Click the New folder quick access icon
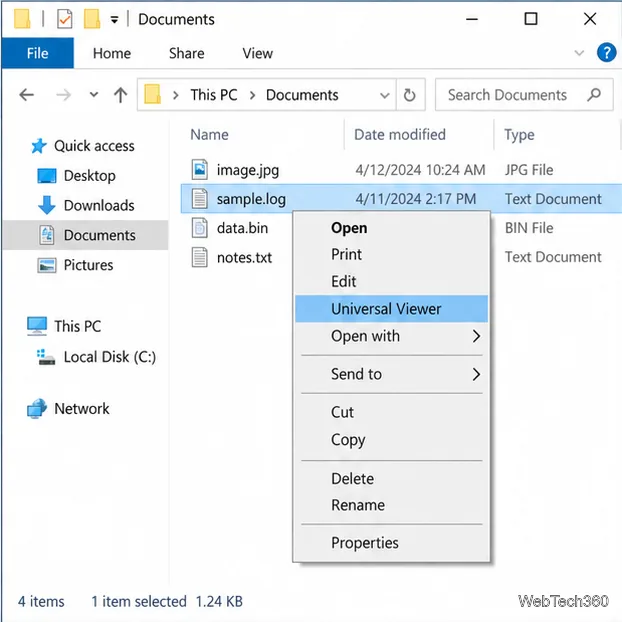The image size is (622, 622). coord(92,19)
